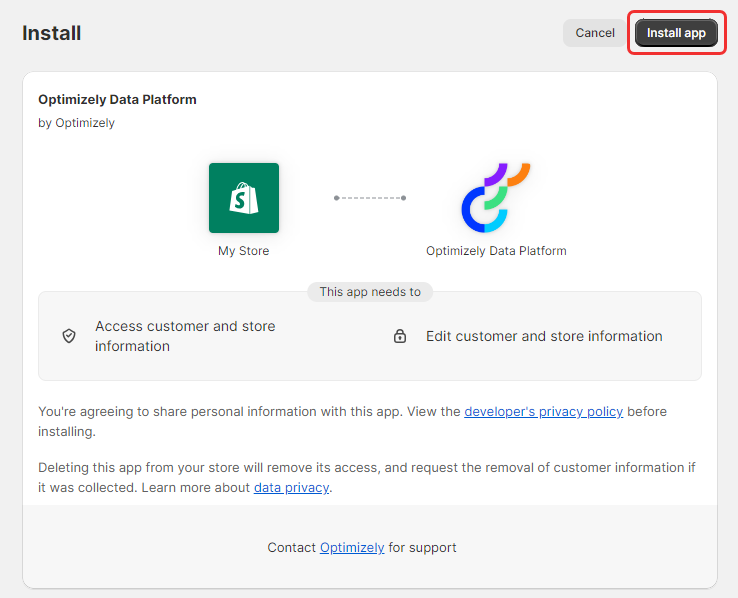
Task: Click the colorful Optimizely logo
Action: pyautogui.click(x=496, y=198)
